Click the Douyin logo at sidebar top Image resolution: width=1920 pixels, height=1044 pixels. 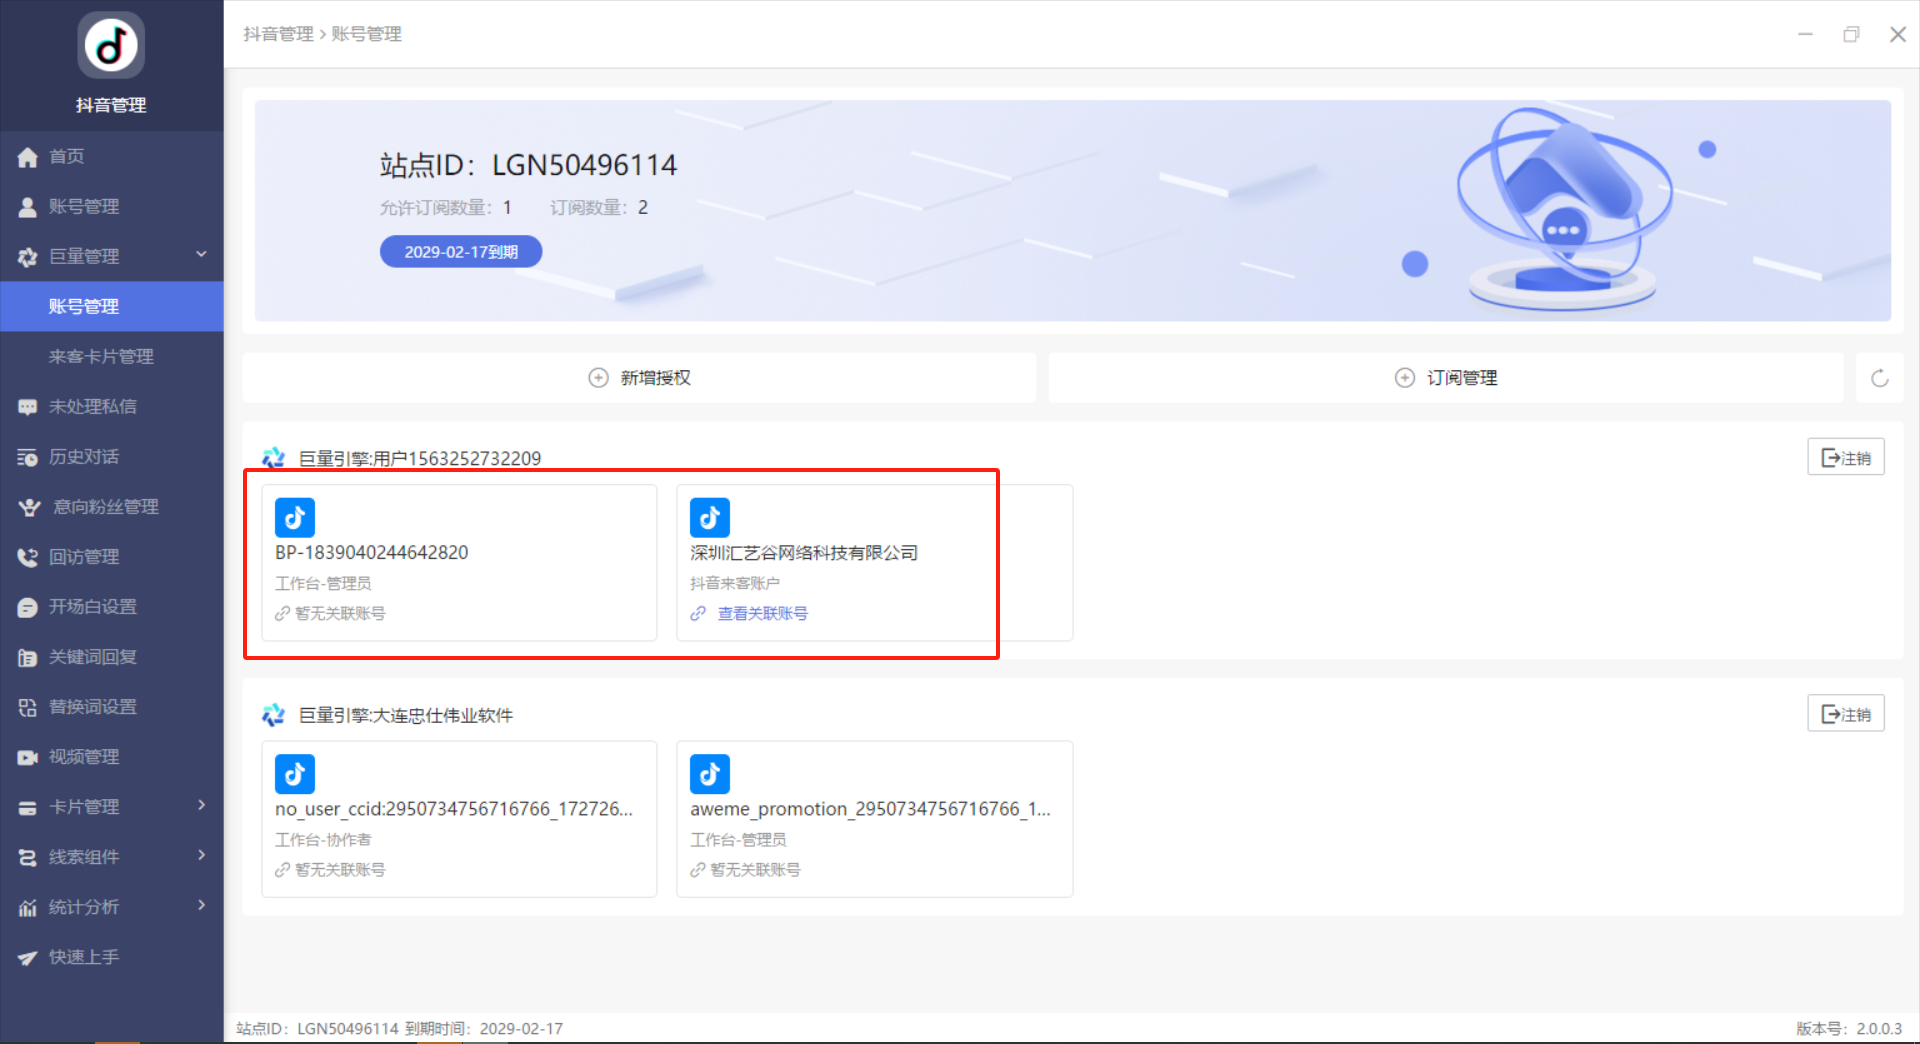[x=111, y=46]
